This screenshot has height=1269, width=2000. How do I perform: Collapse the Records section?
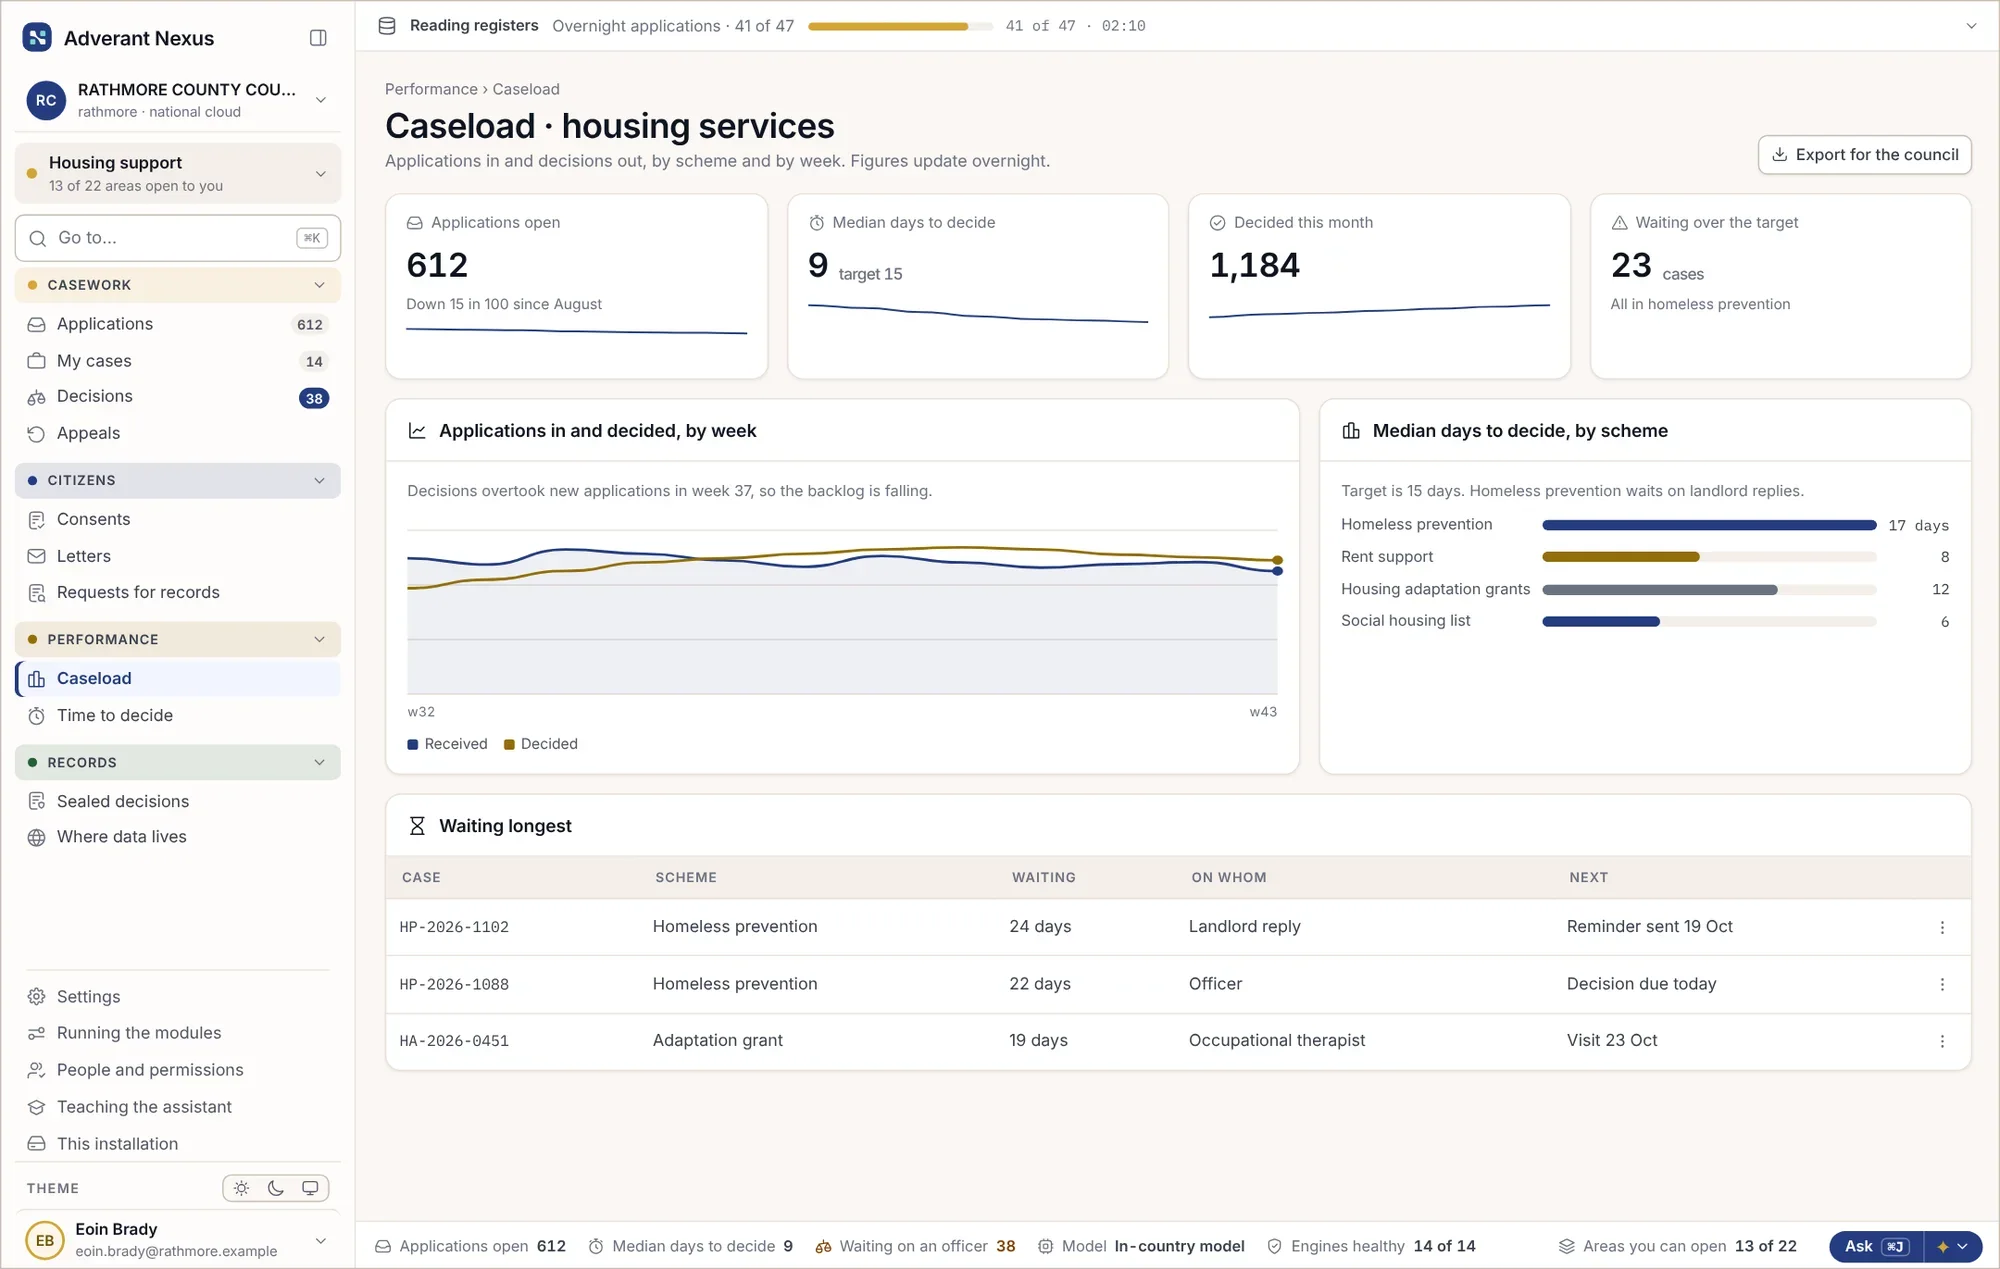(178, 762)
